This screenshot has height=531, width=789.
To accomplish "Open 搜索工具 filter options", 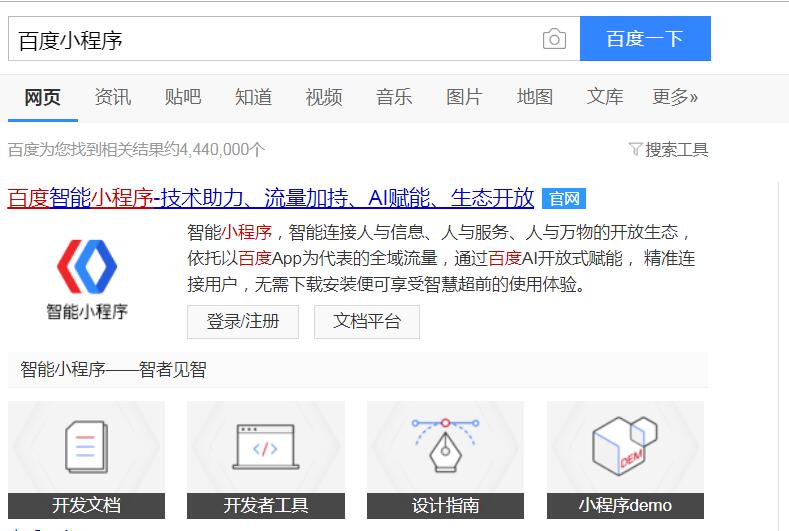I will pyautogui.click(x=677, y=149).
